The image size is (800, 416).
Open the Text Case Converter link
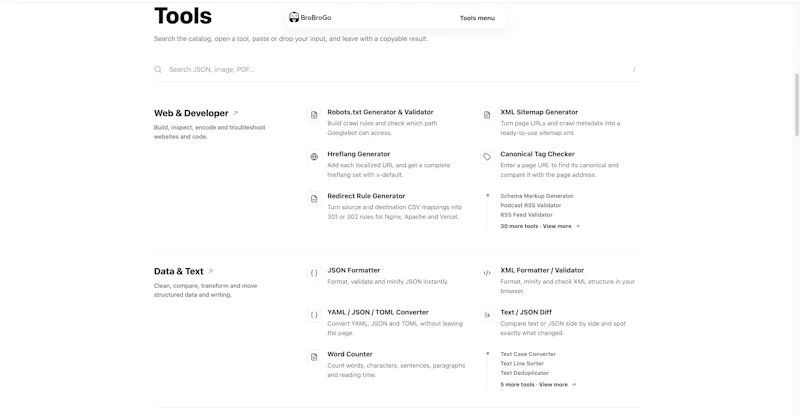coord(528,354)
